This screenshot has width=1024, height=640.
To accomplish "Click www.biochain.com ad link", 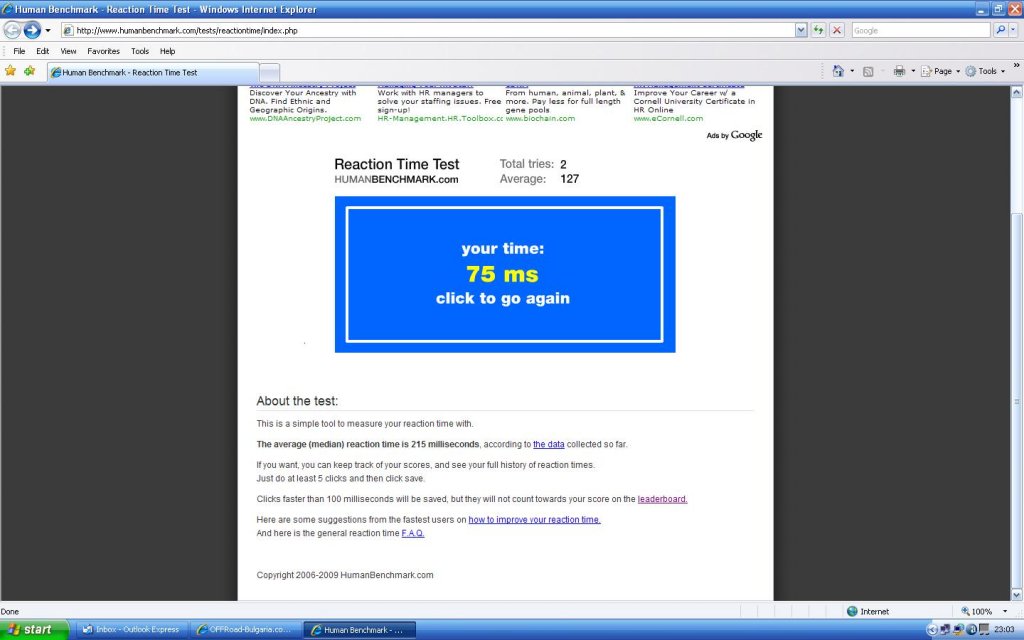I will pyautogui.click(x=540, y=118).
